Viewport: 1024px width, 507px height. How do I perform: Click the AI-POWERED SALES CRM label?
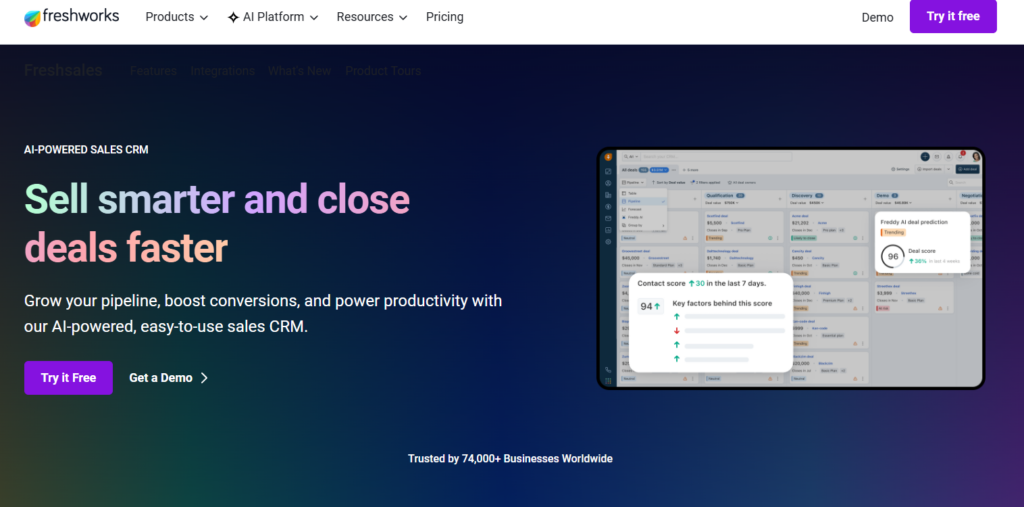tap(86, 150)
